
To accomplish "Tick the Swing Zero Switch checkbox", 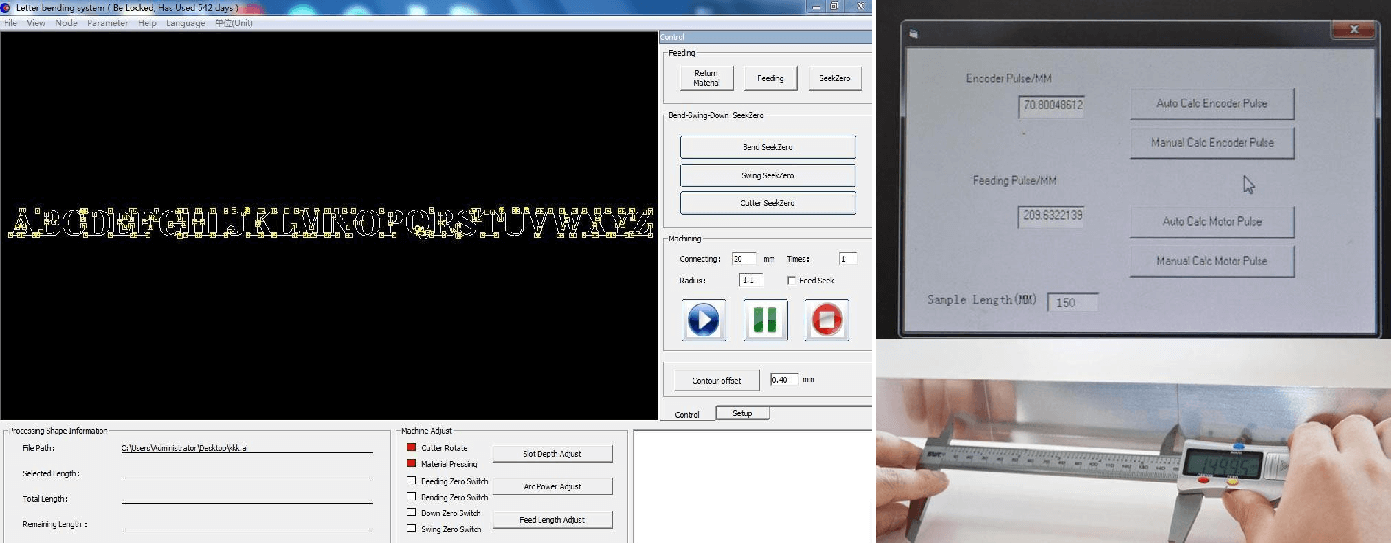I will click(x=411, y=529).
